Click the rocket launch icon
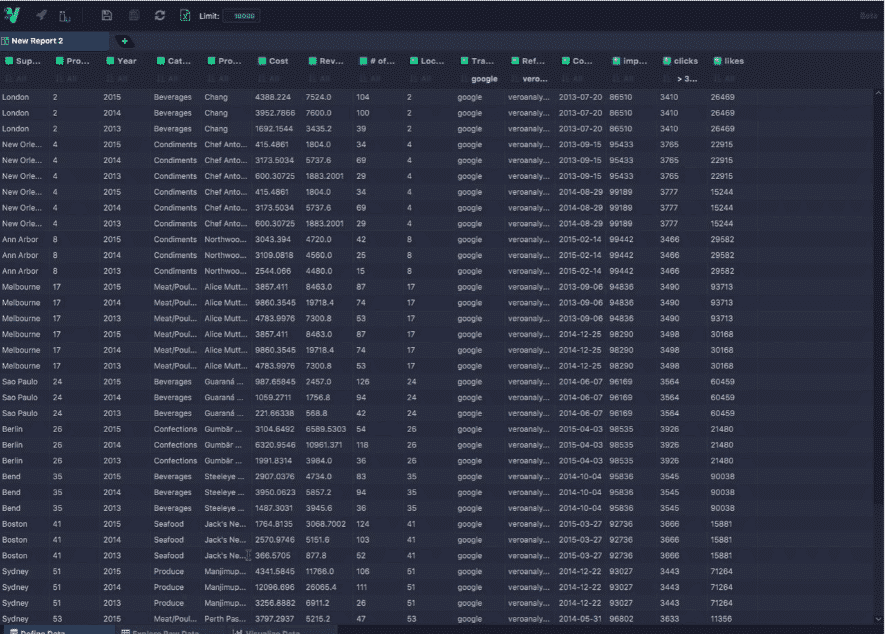Image resolution: width=885 pixels, height=634 pixels. tap(41, 16)
